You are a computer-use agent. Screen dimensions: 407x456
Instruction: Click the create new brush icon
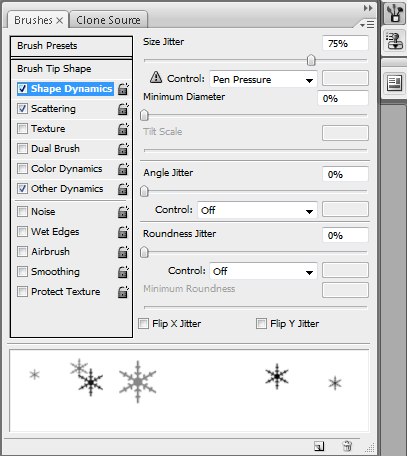click(x=319, y=446)
